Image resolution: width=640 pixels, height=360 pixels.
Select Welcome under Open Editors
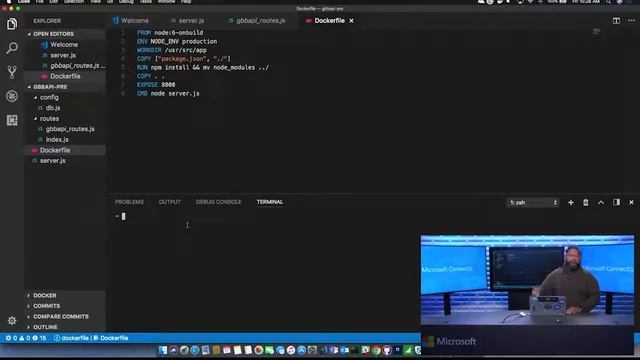click(64, 44)
